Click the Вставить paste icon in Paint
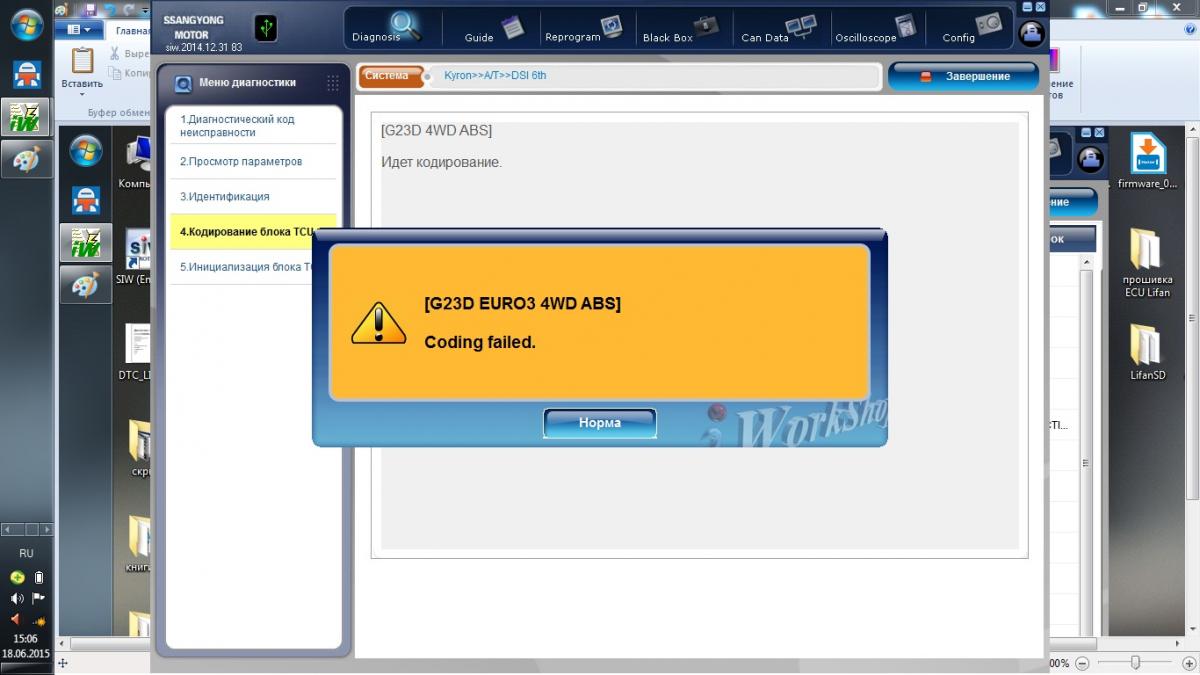 82,62
